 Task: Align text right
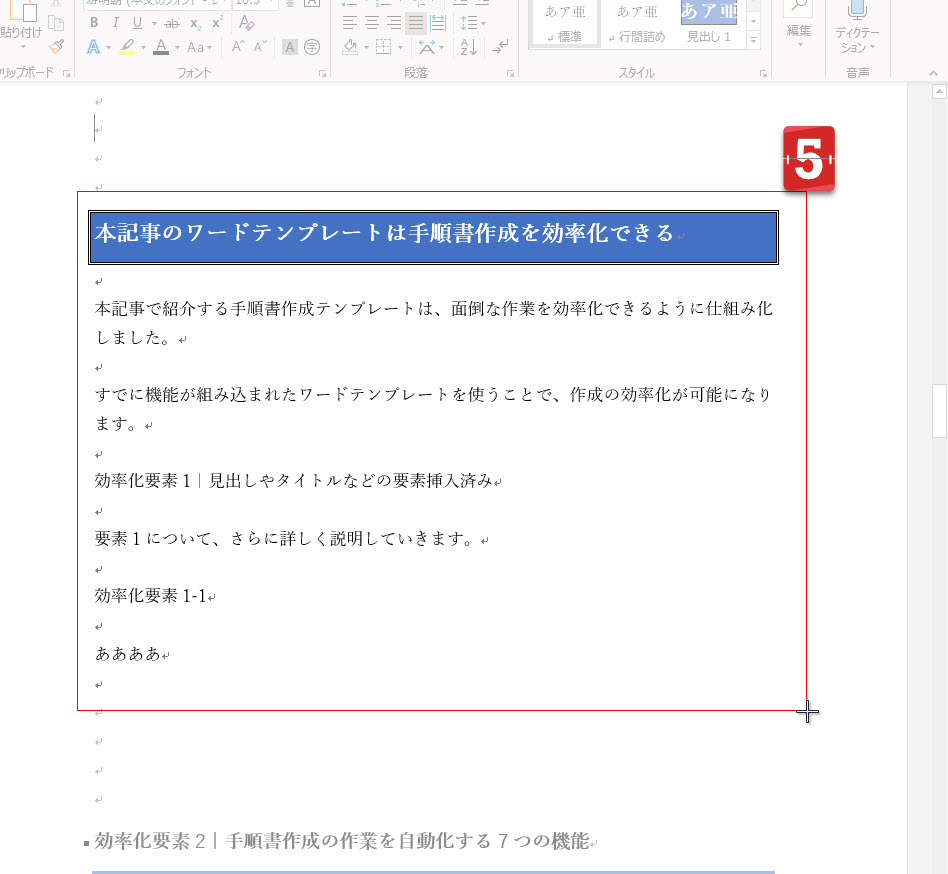click(x=394, y=23)
